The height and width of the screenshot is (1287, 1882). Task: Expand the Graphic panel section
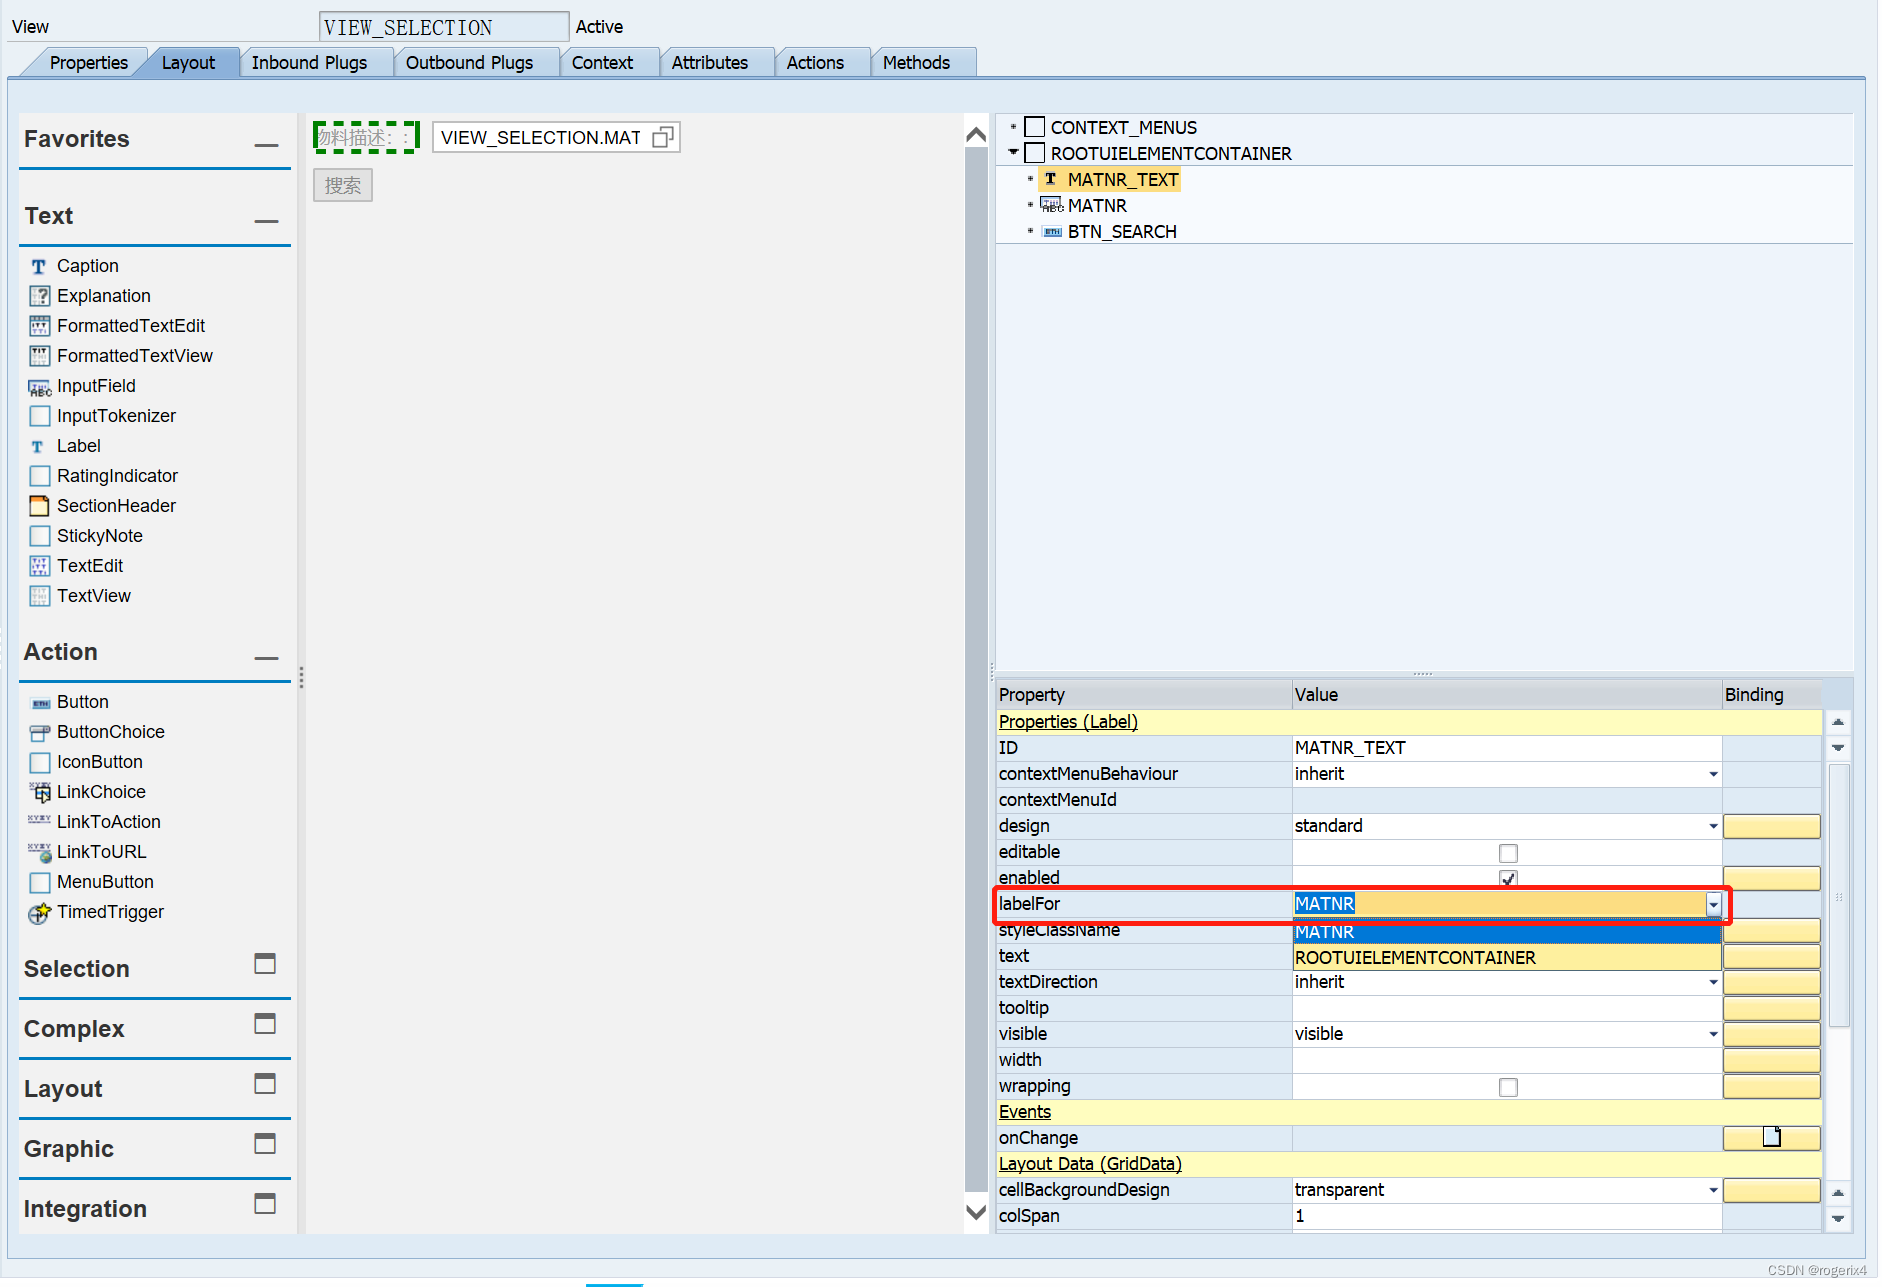tap(265, 1144)
